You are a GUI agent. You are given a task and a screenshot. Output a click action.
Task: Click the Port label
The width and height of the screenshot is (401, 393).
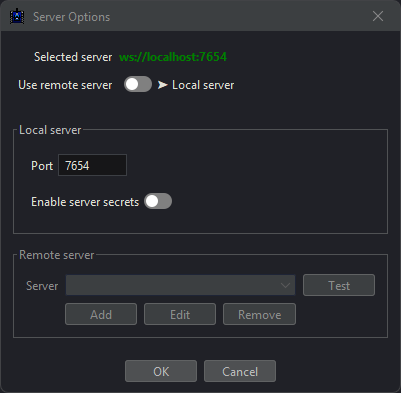[x=42, y=166]
